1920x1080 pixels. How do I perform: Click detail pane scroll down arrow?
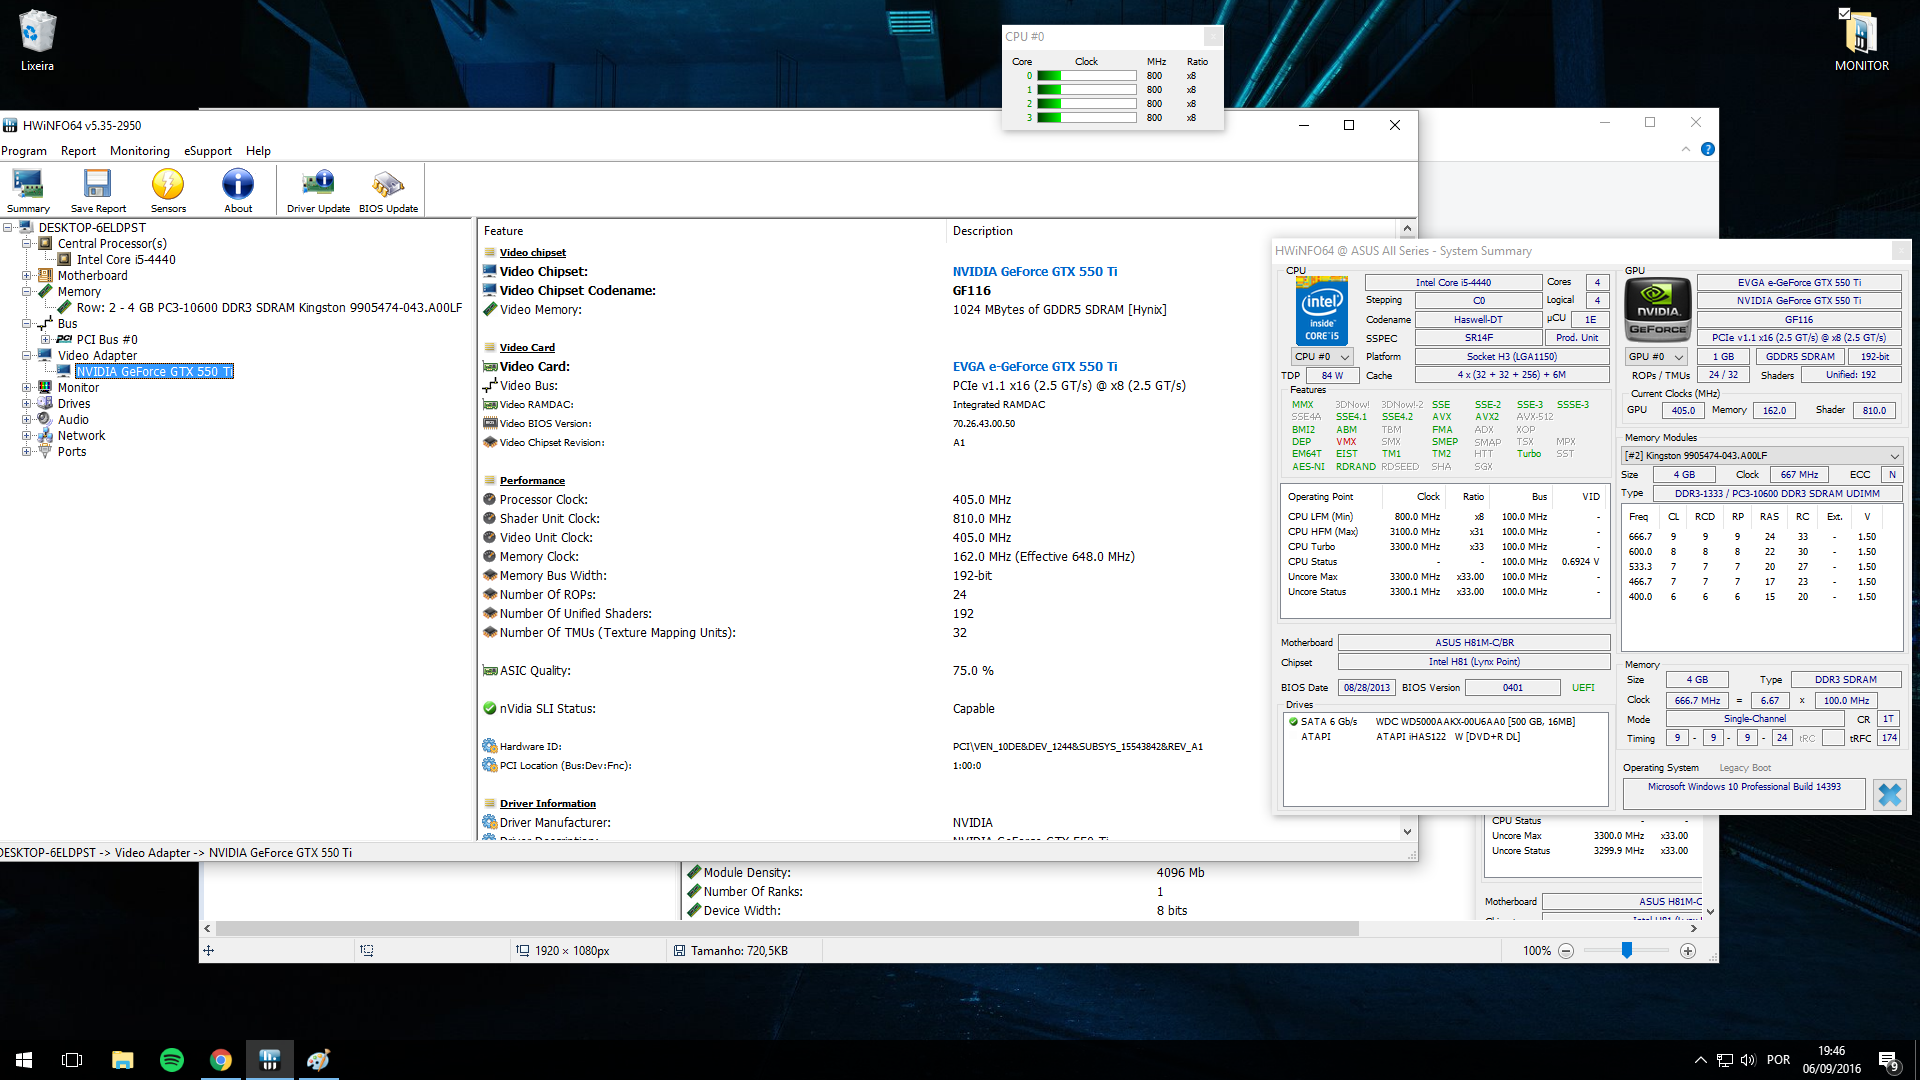1407,832
